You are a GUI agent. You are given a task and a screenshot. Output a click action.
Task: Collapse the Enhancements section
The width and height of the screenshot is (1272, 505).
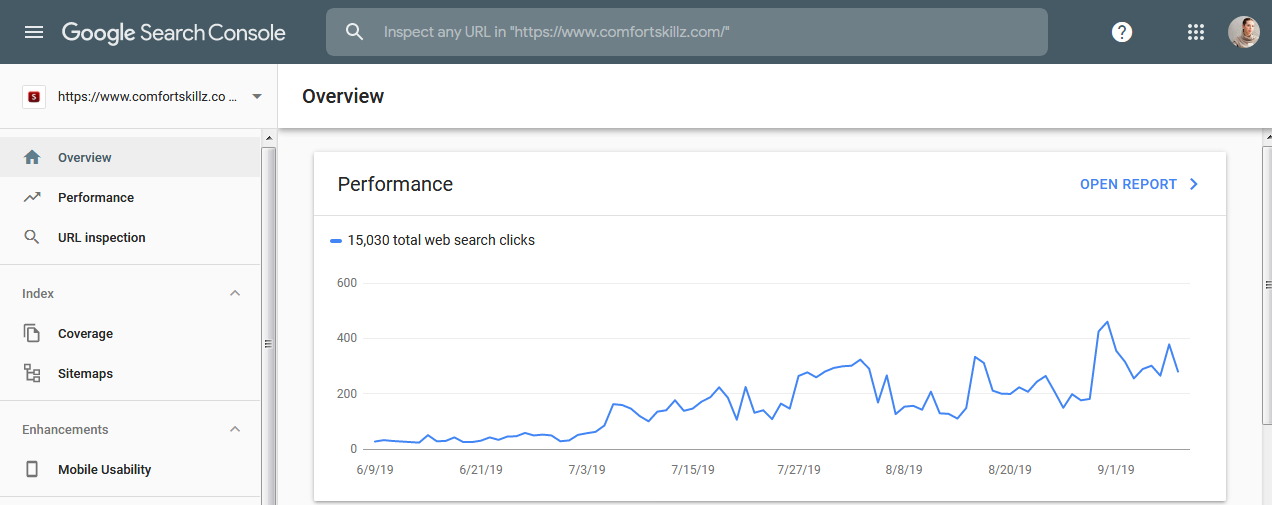click(235, 429)
